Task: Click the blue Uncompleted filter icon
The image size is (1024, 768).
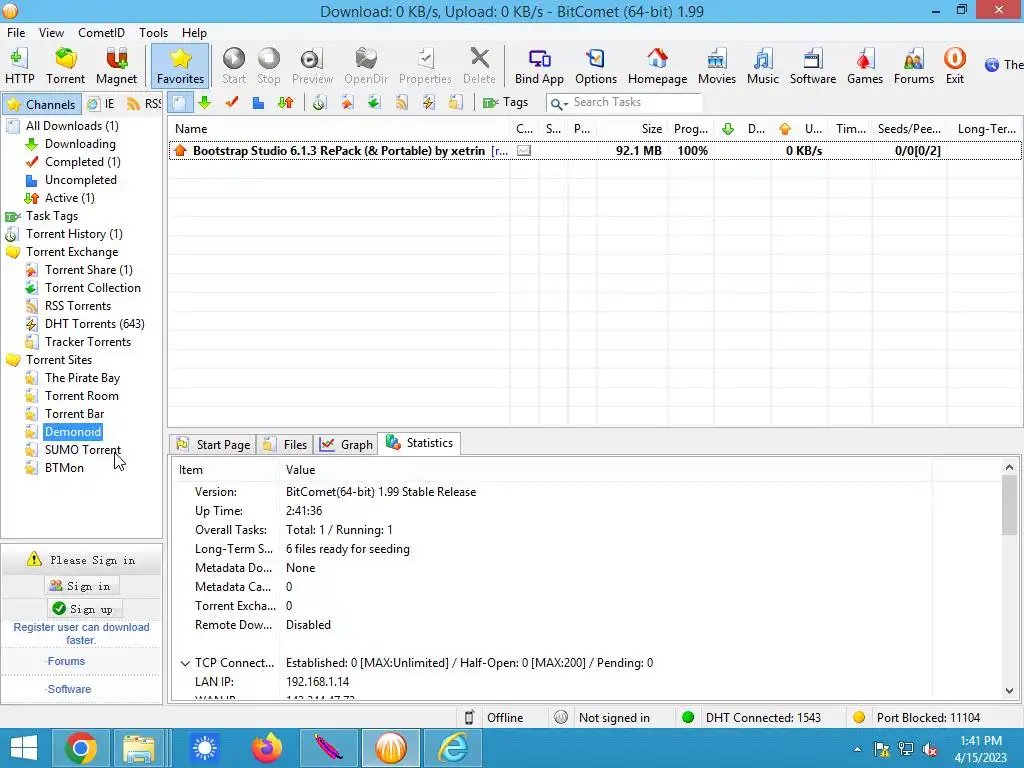Action: [x=259, y=103]
